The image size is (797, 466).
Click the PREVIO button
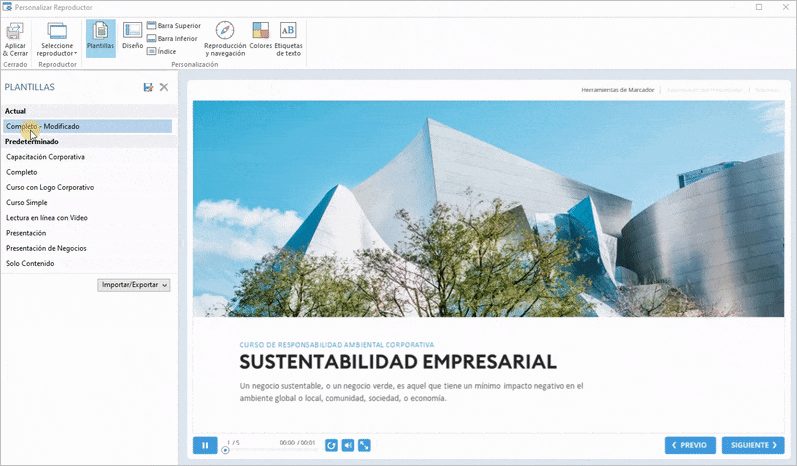tap(690, 445)
